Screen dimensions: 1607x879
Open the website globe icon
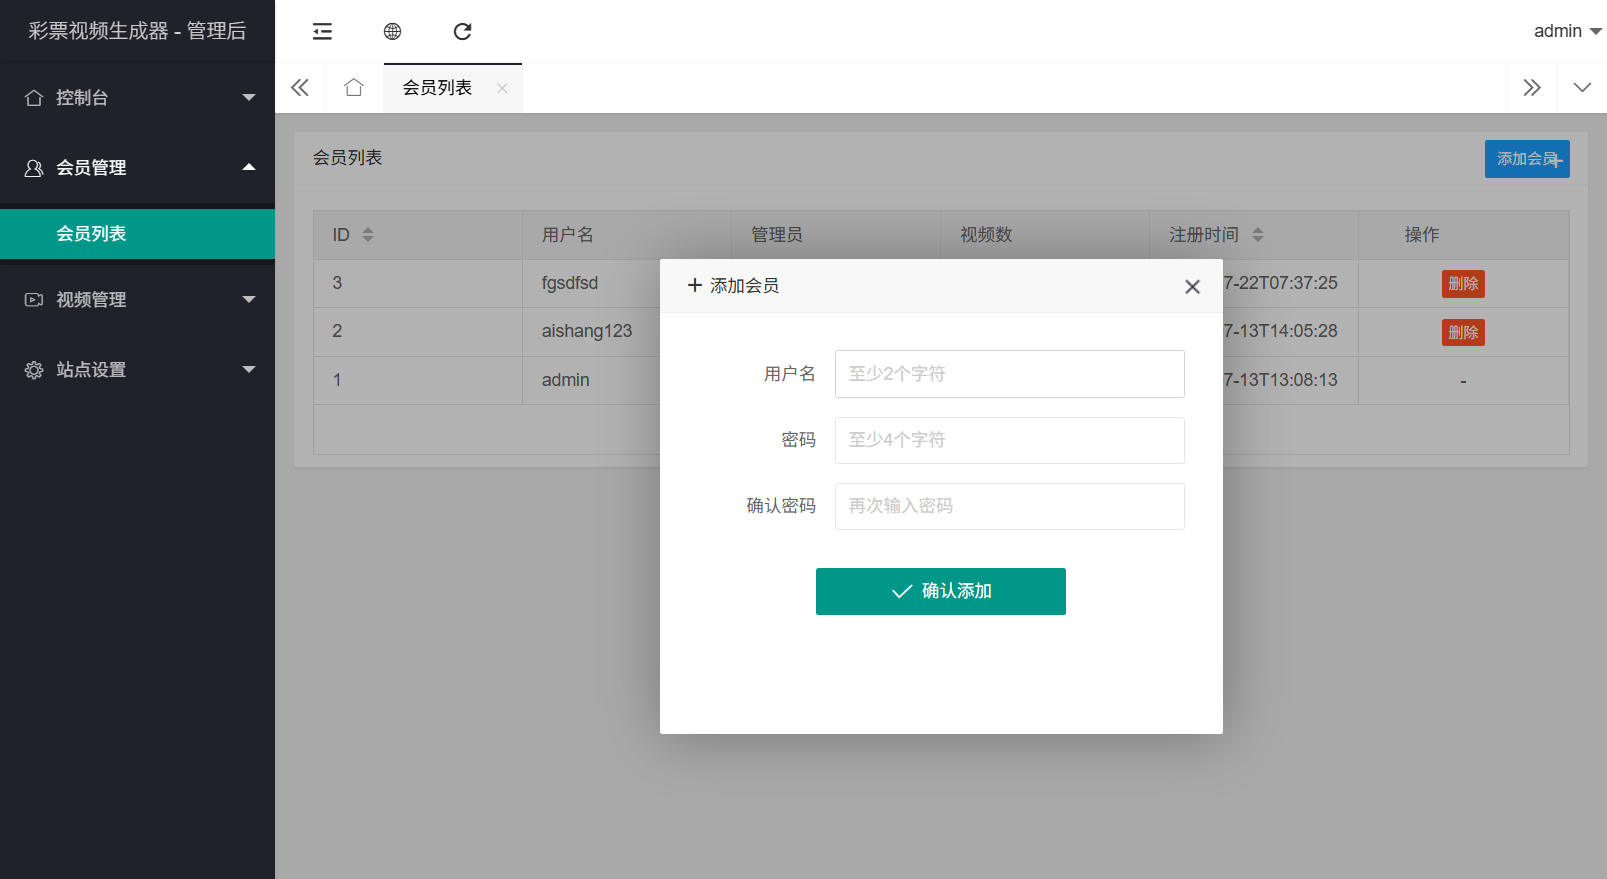(x=392, y=32)
